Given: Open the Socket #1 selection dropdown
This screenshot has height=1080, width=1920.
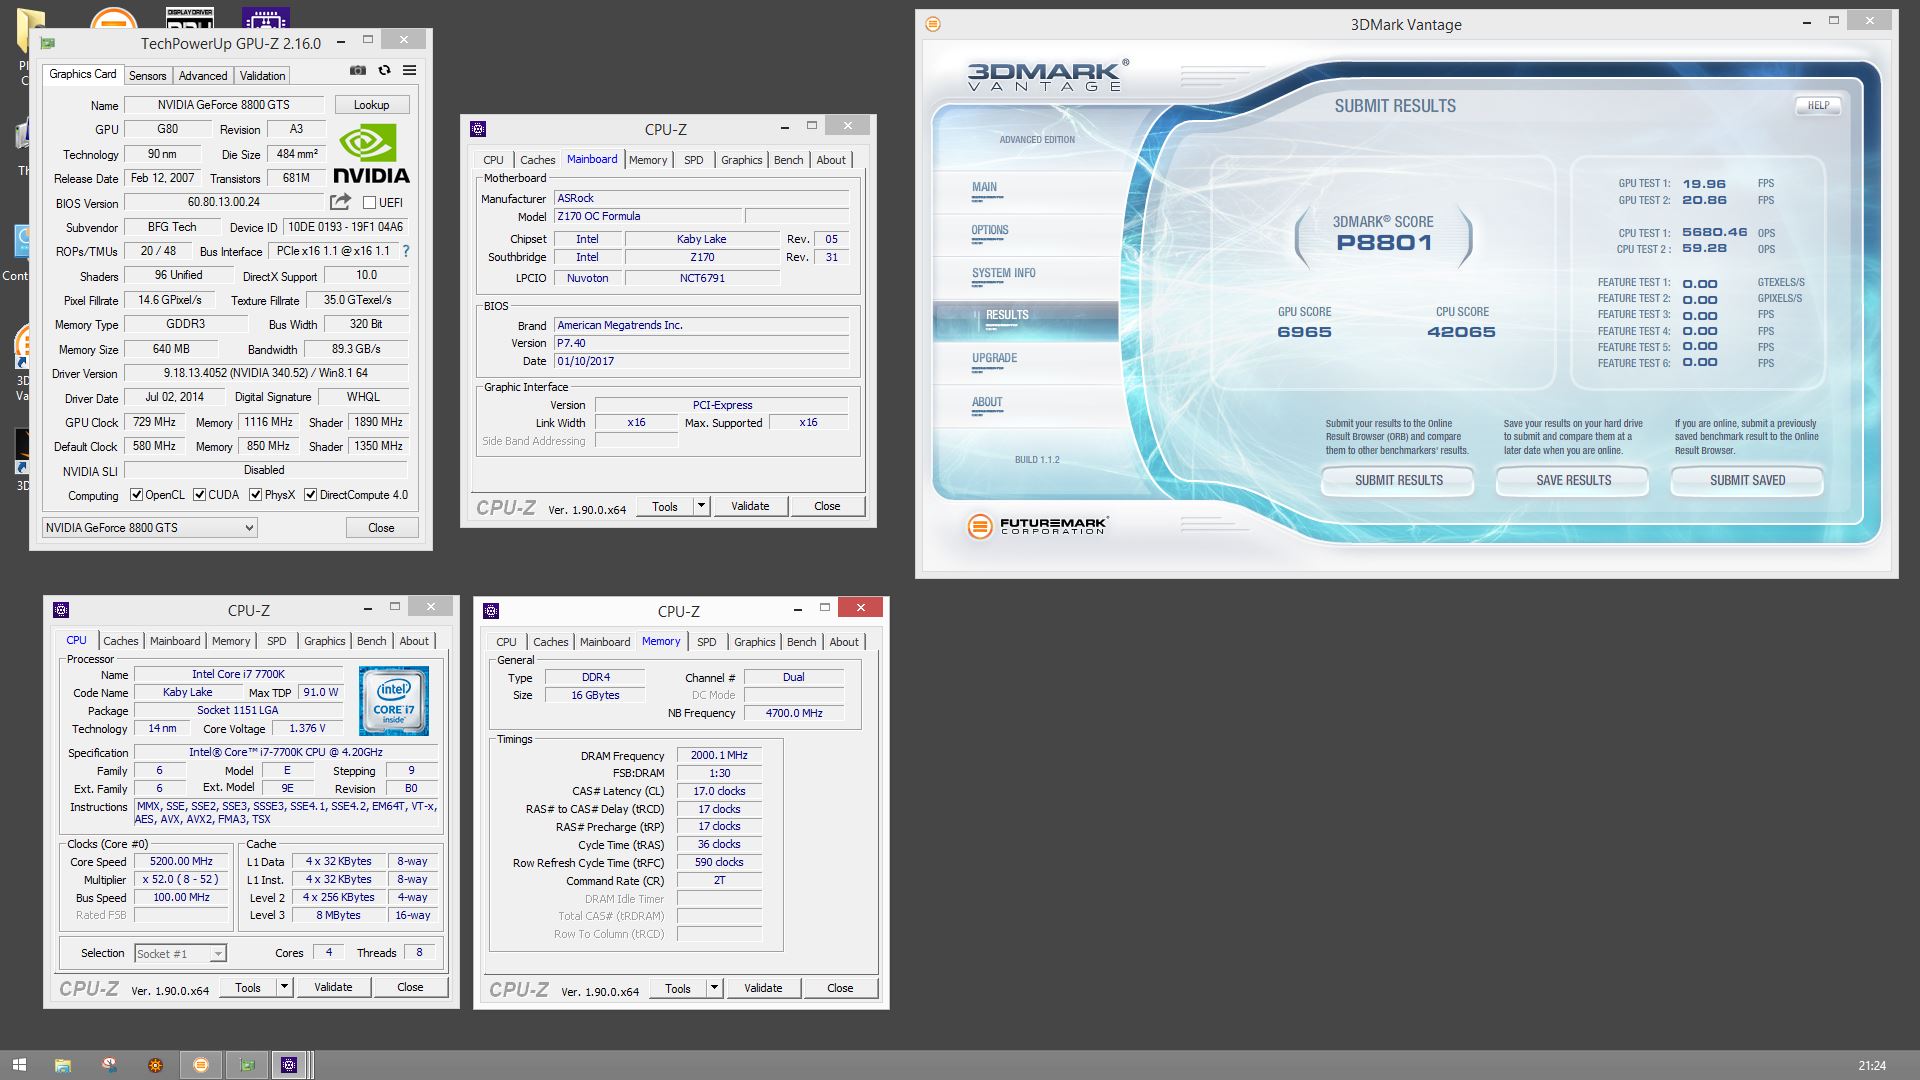Looking at the screenshot, I should click(181, 954).
